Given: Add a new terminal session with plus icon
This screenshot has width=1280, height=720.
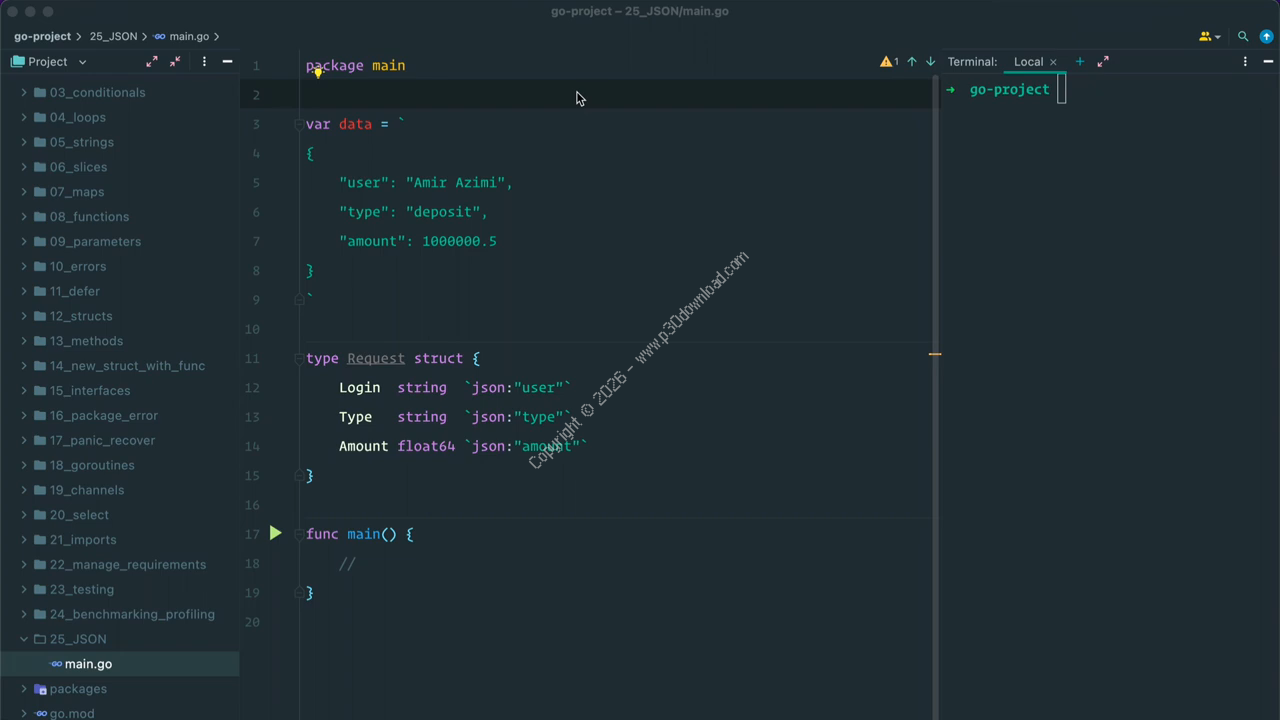Looking at the screenshot, I should [x=1079, y=62].
